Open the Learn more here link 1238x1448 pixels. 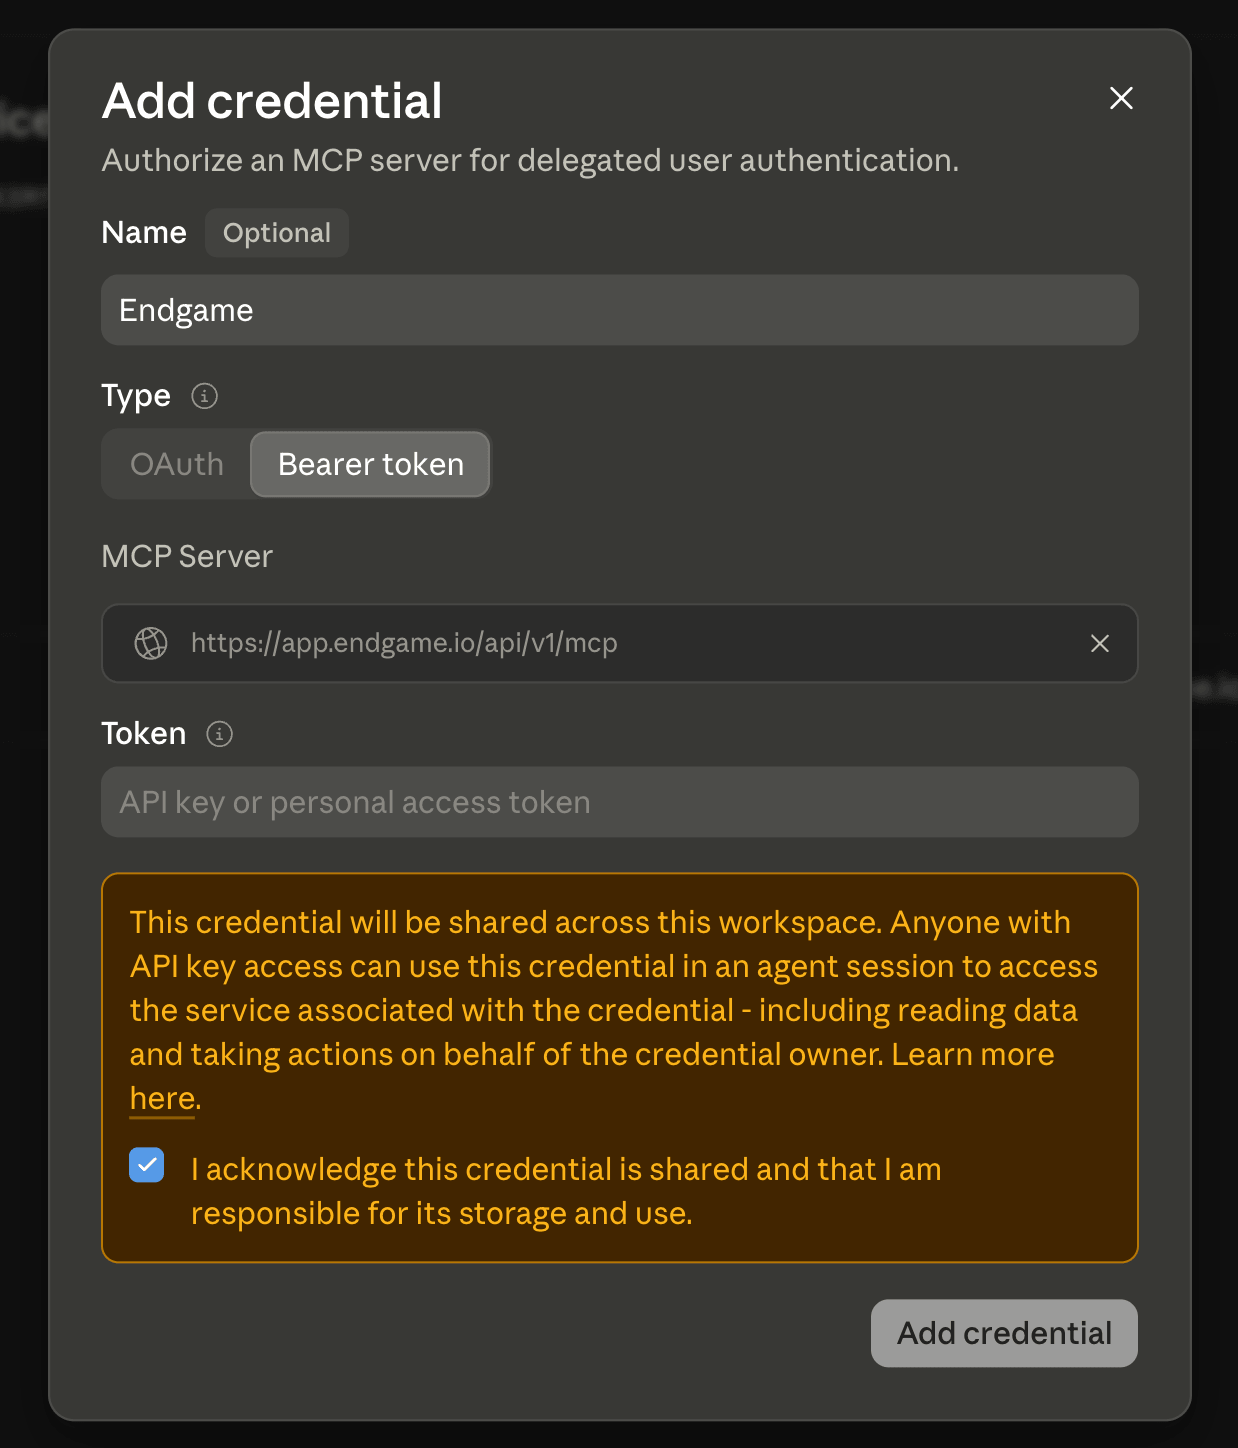pos(162,1098)
